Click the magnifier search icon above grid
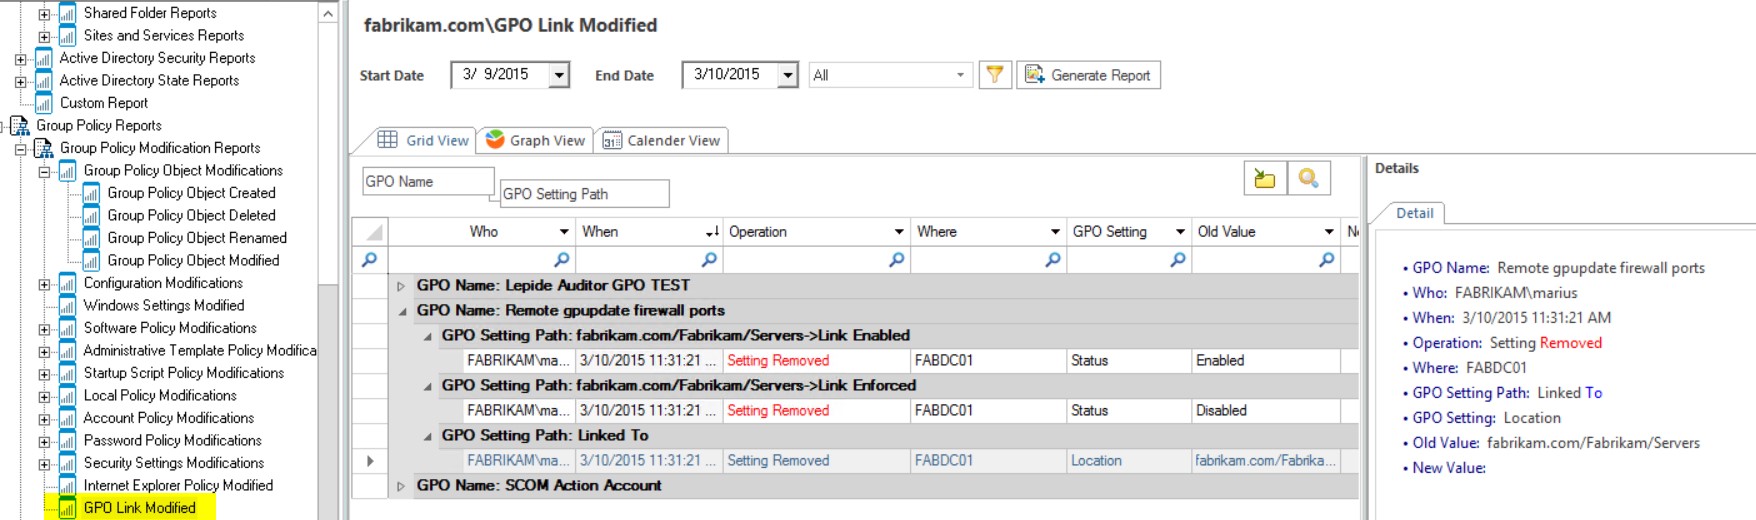Screen dimensions: 1756x520 1308,179
